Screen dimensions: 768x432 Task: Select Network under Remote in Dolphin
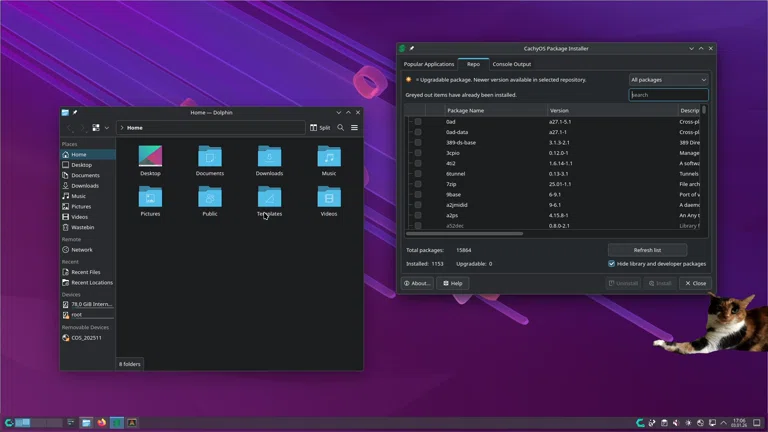click(x=88, y=250)
